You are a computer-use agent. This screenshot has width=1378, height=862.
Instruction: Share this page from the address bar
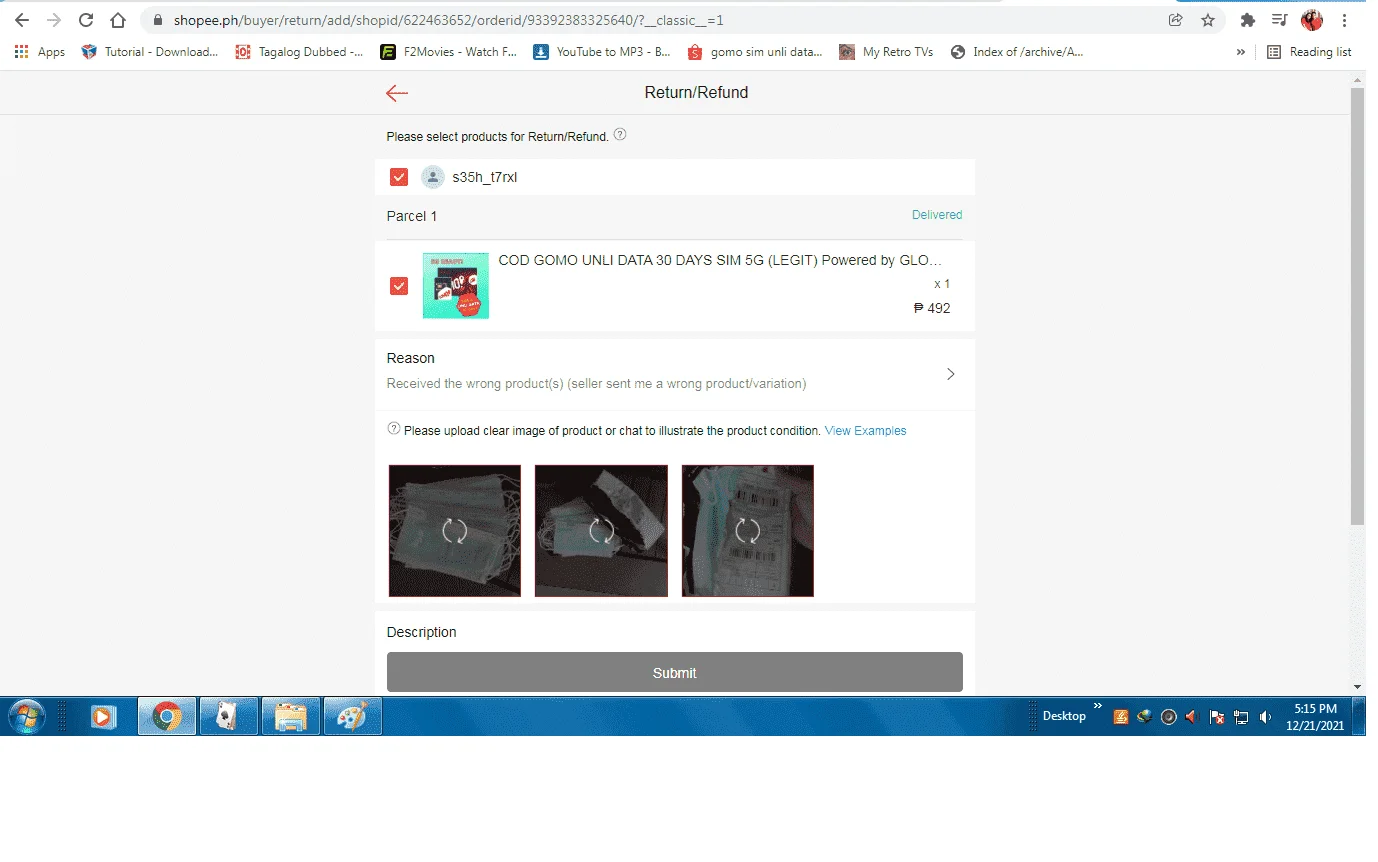click(1176, 20)
